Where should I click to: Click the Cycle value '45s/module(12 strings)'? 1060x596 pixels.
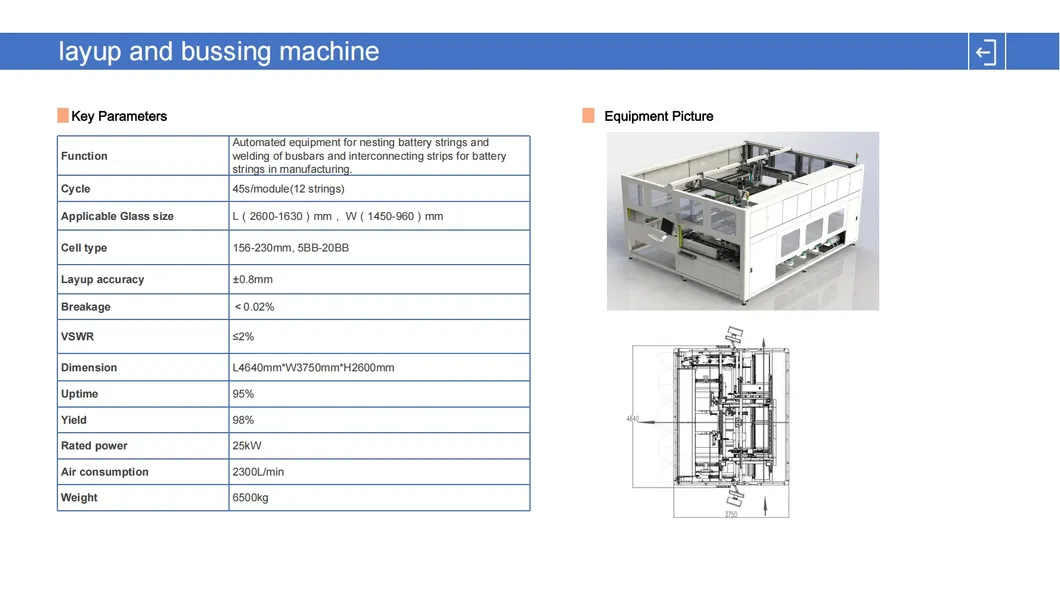(288, 189)
